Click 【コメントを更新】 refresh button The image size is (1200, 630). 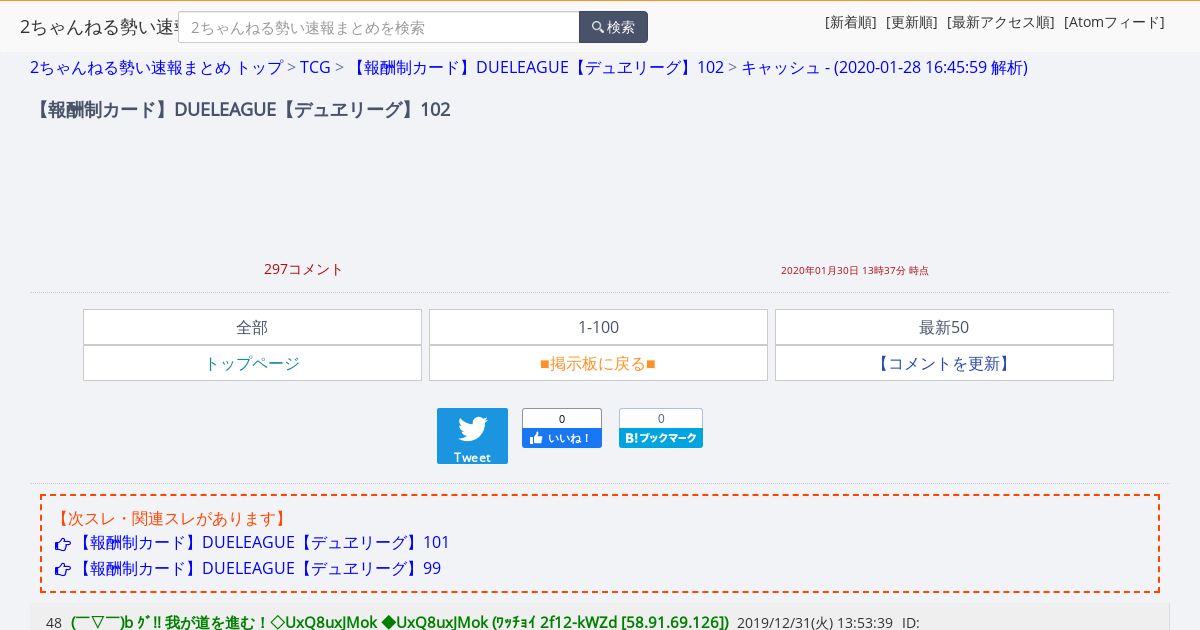944,363
